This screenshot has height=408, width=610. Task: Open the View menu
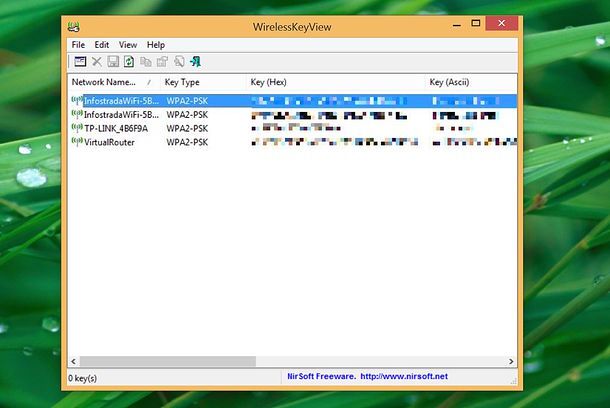(128, 45)
